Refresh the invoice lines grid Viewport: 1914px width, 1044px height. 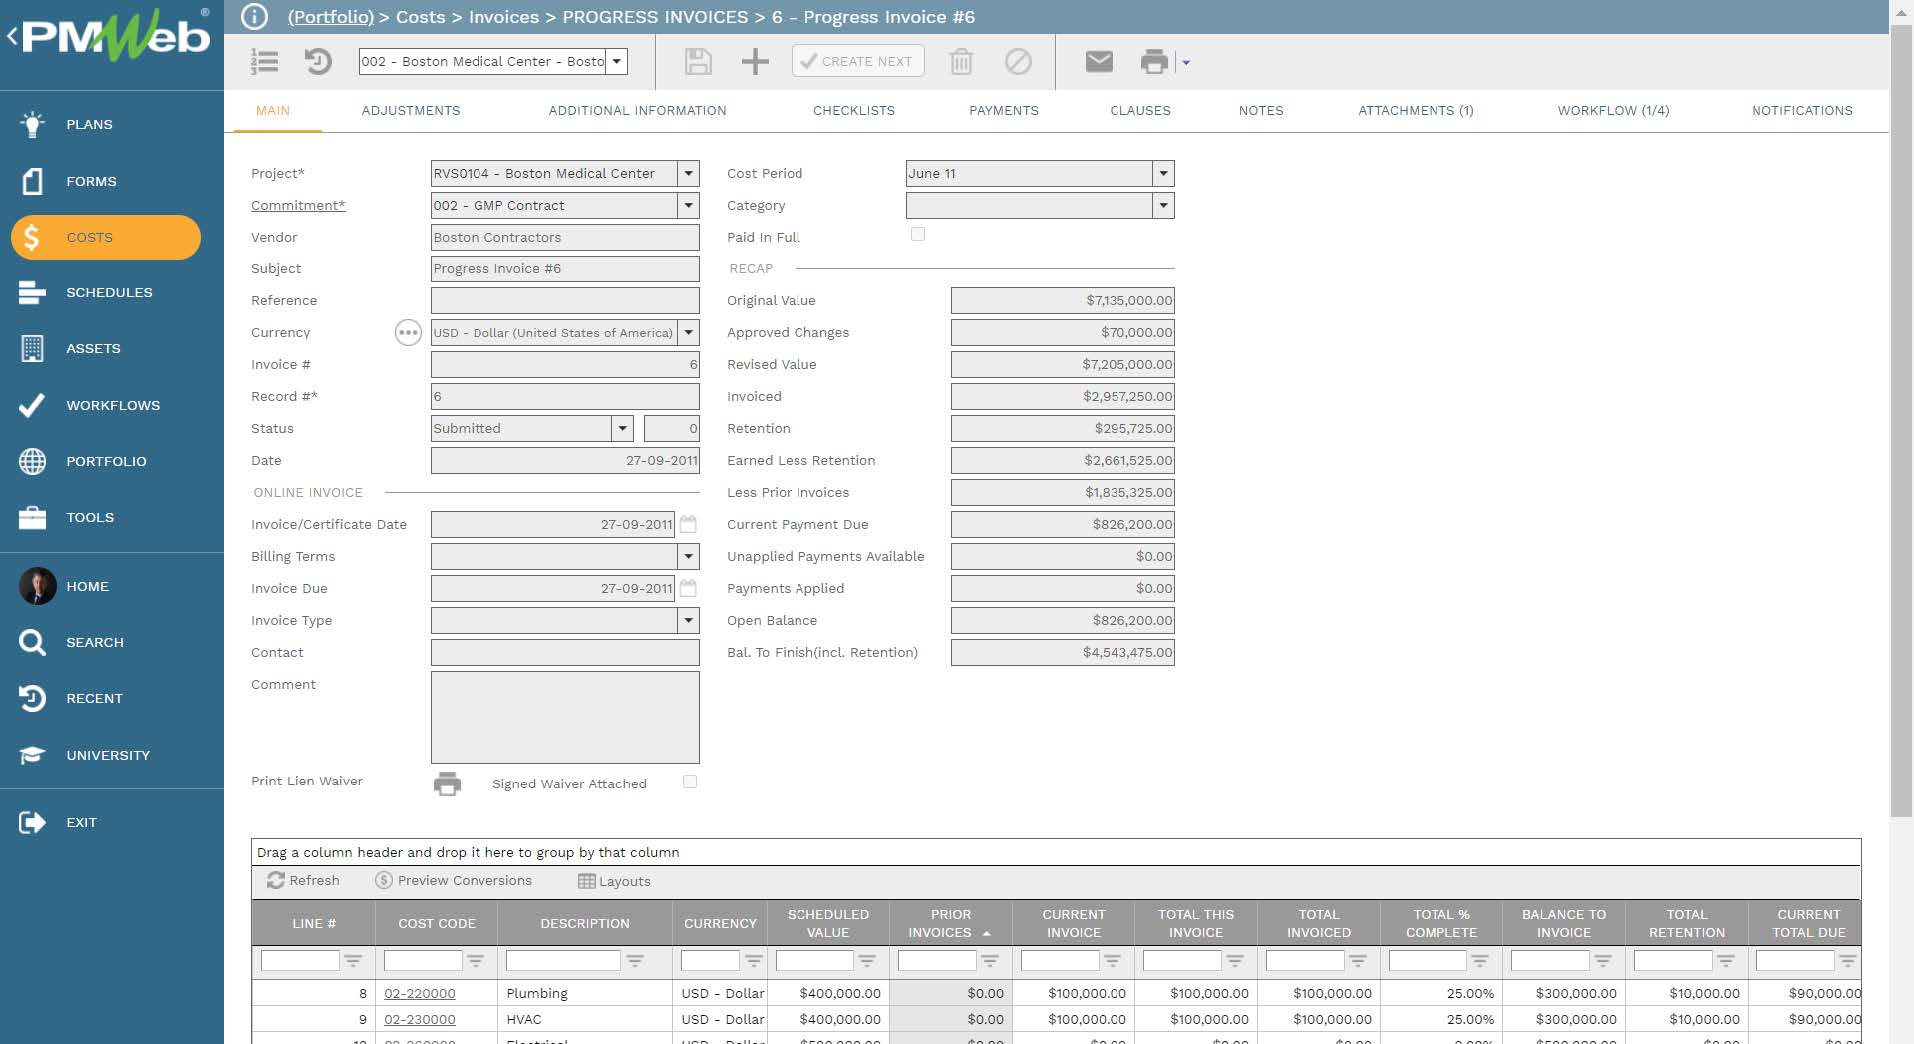(303, 880)
